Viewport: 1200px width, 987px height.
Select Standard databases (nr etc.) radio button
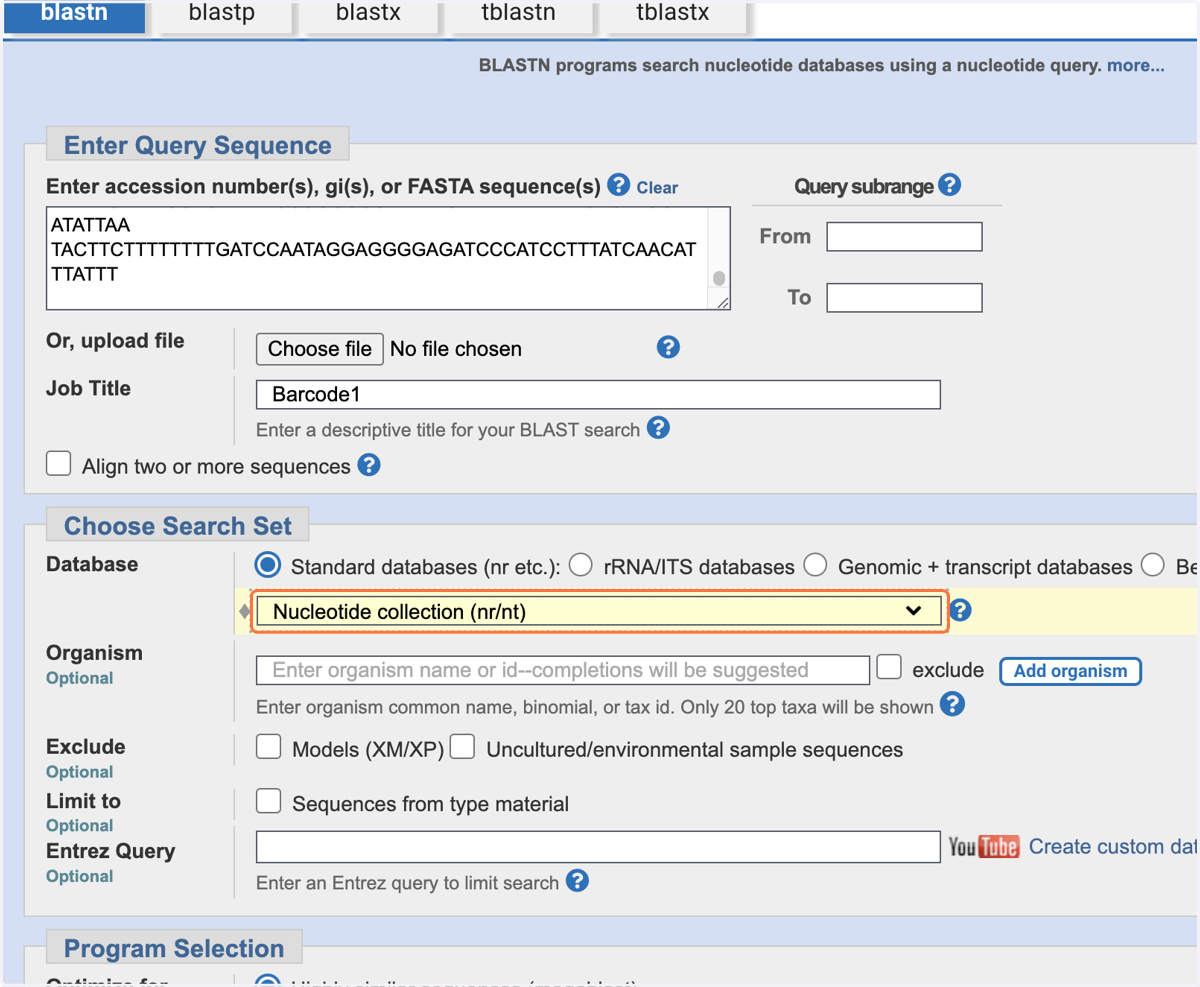click(x=268, y=565)
